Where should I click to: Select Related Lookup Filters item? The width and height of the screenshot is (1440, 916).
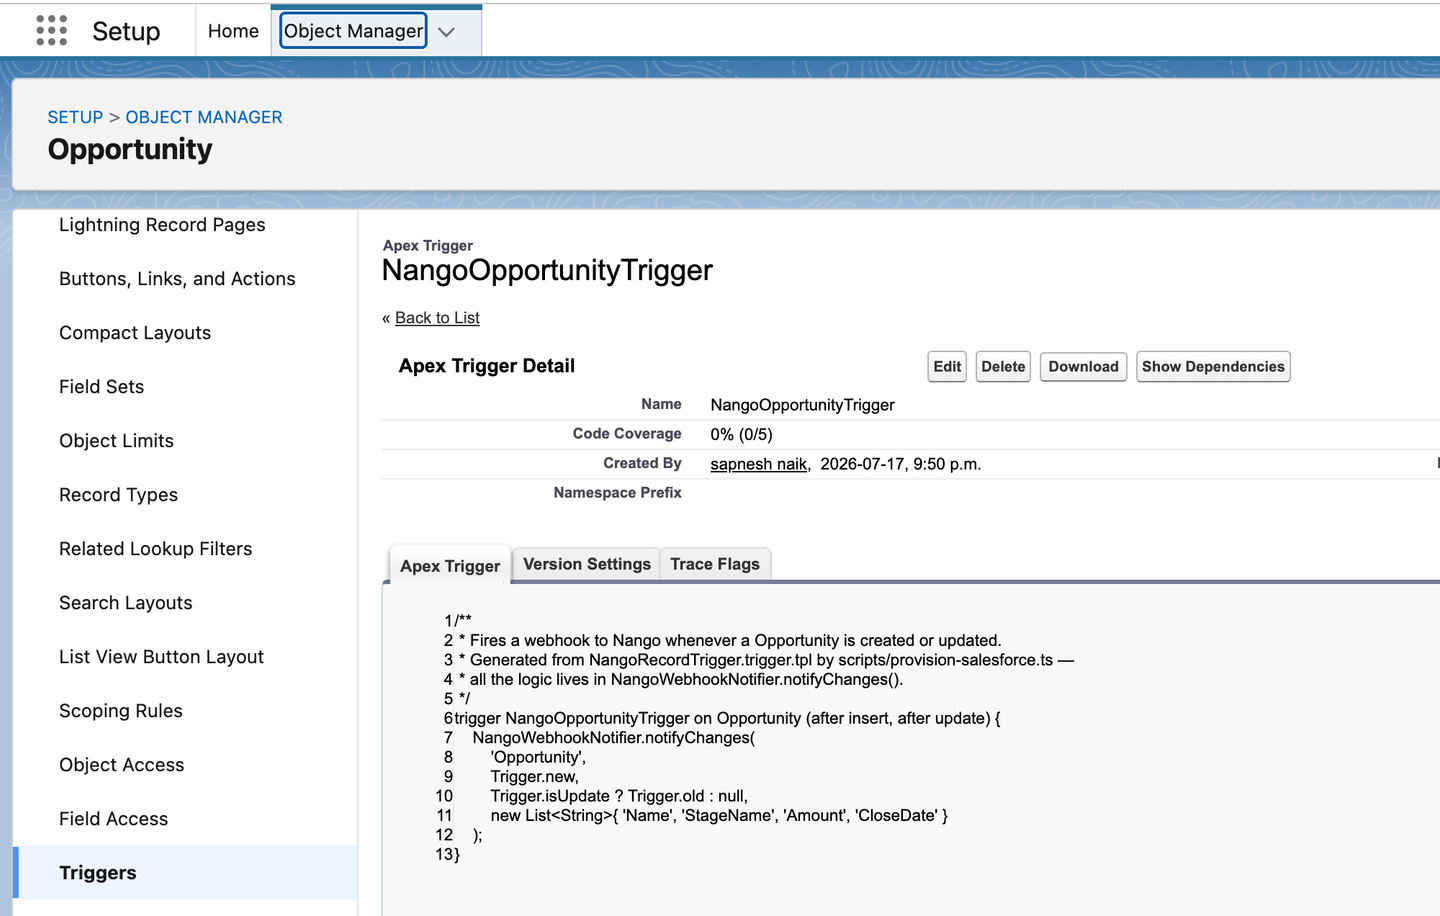155,549
